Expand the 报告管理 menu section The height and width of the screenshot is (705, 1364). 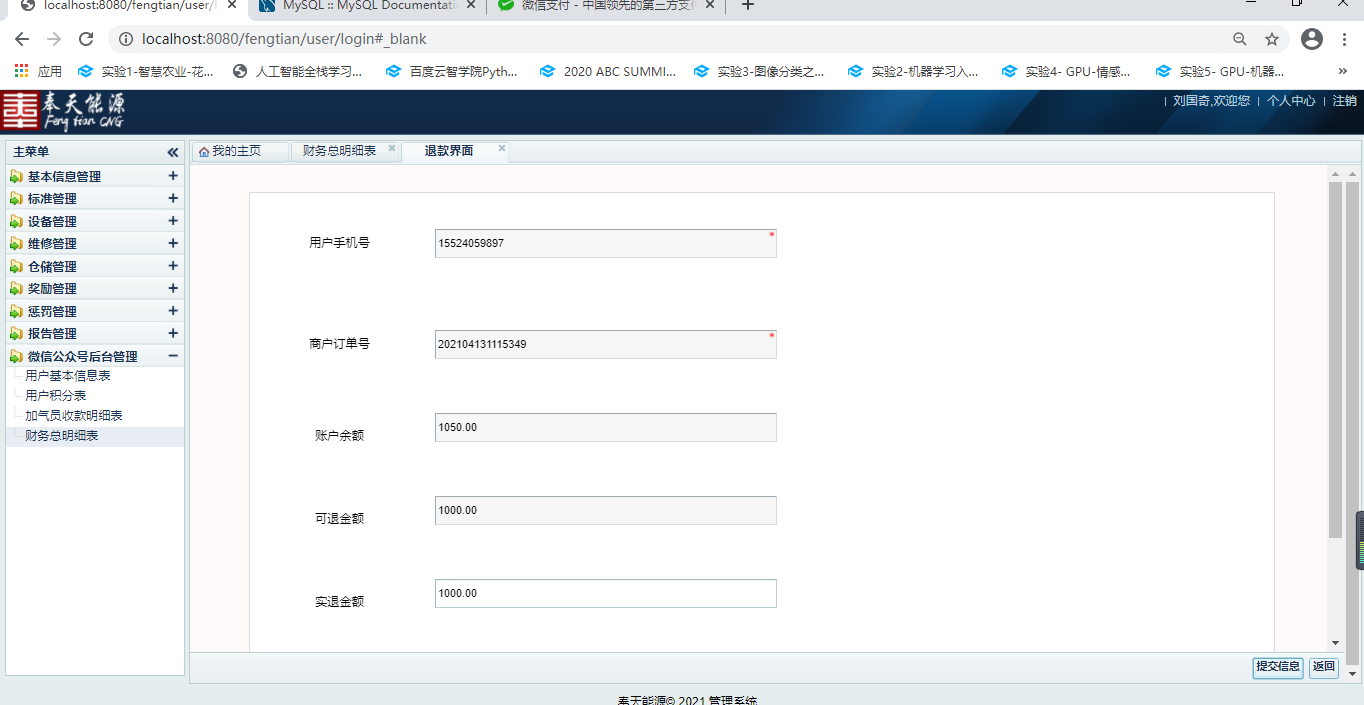(x=173, y=333)
